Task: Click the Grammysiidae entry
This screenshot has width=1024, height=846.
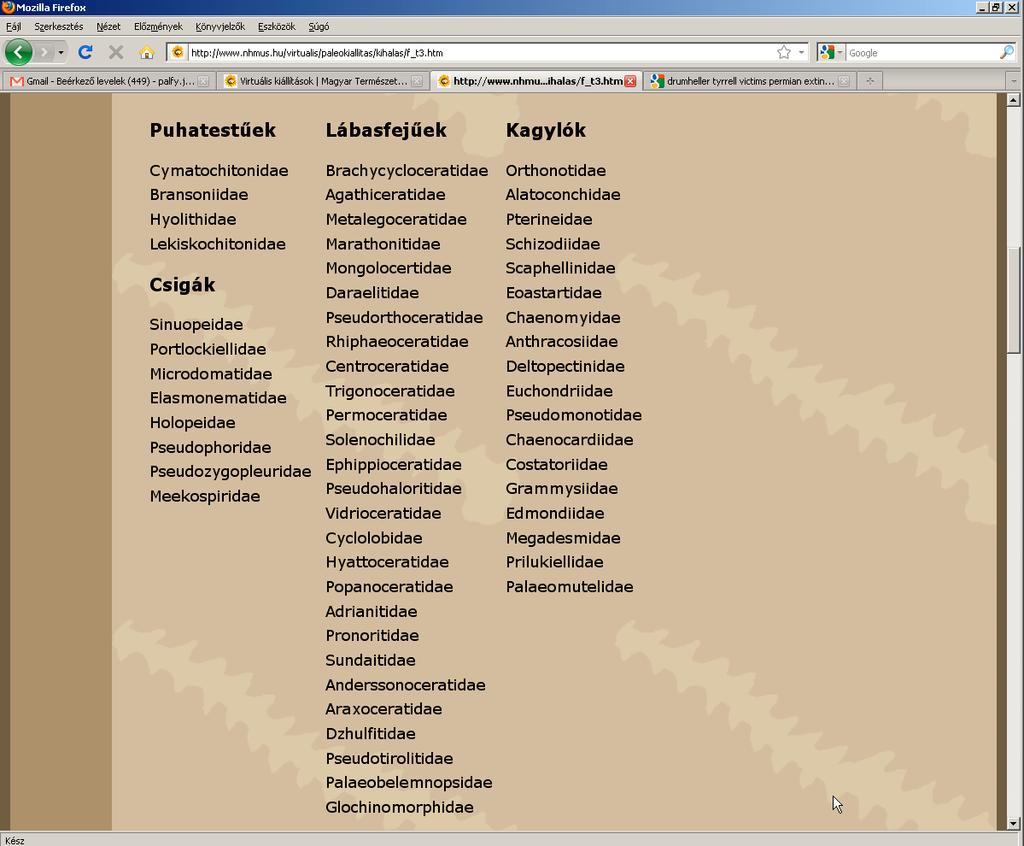Action: click(562, 489)
